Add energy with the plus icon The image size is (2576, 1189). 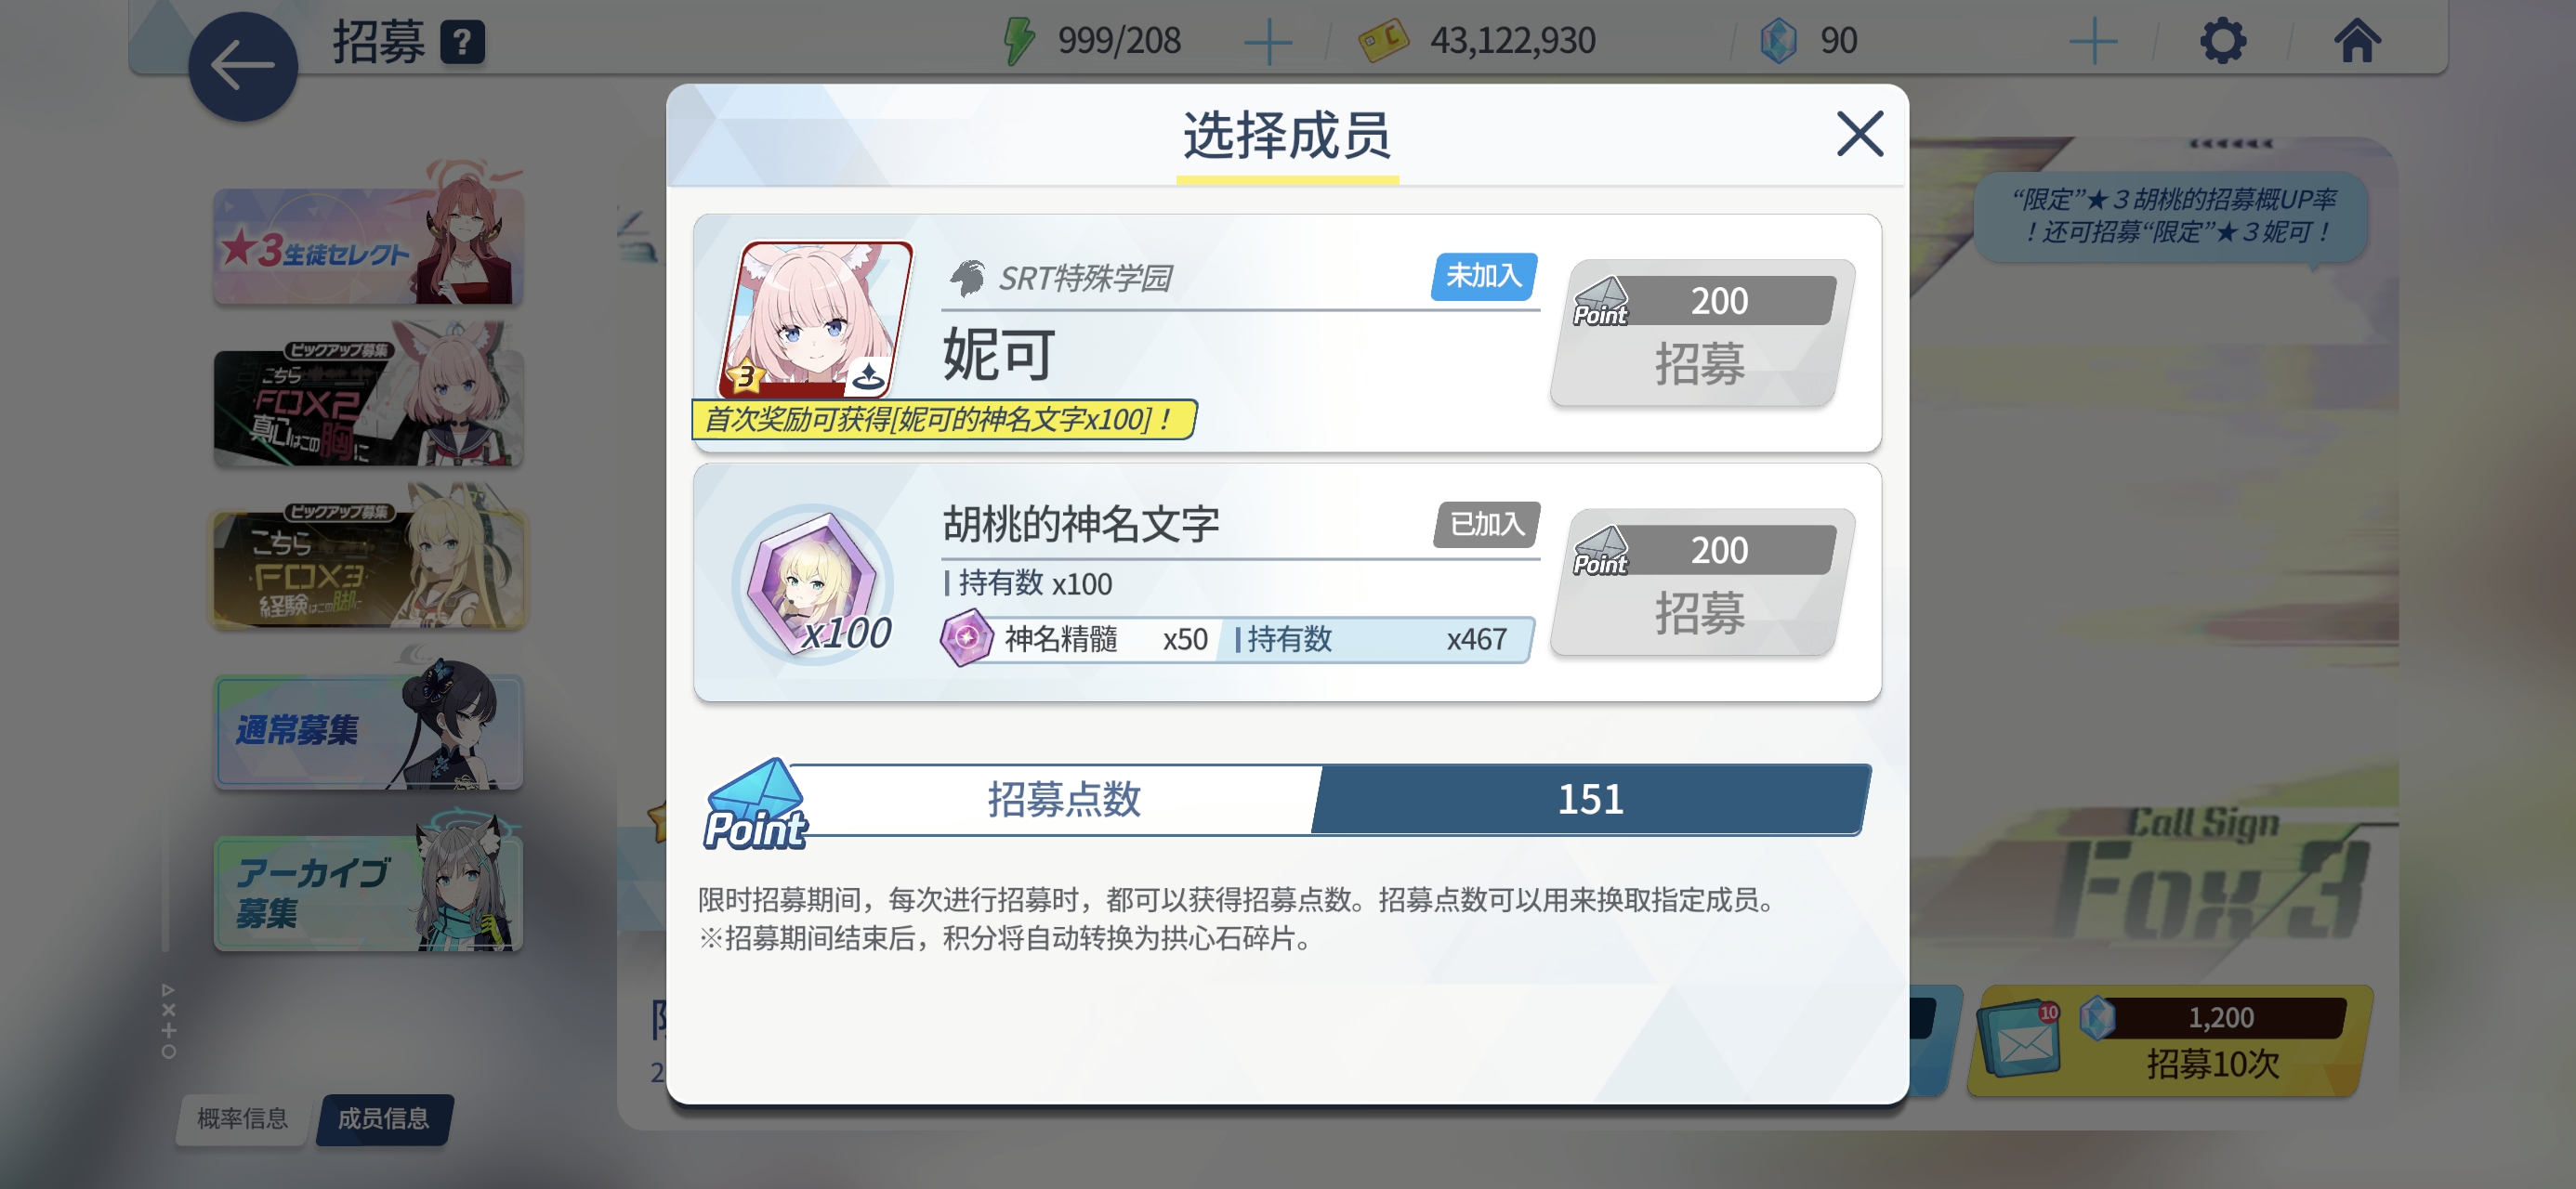pyautogui.click(x=1267, y=42)
